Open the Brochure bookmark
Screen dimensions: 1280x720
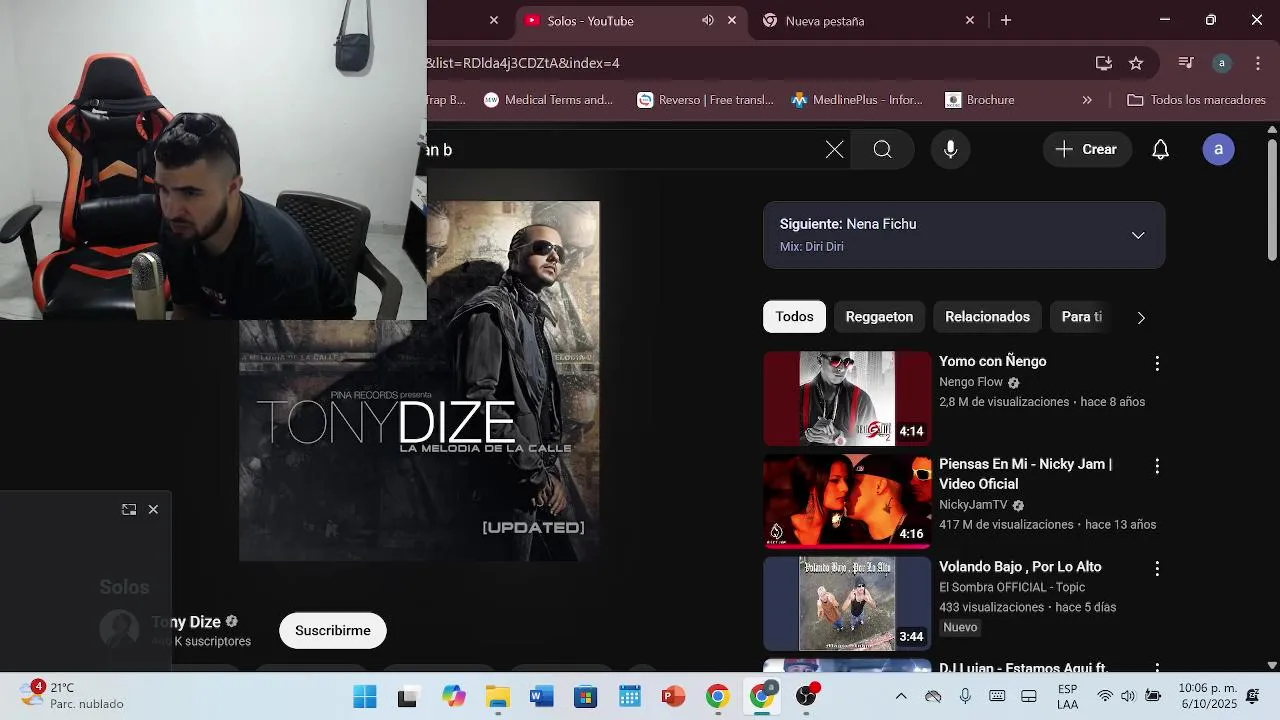(x=980, y=100)
